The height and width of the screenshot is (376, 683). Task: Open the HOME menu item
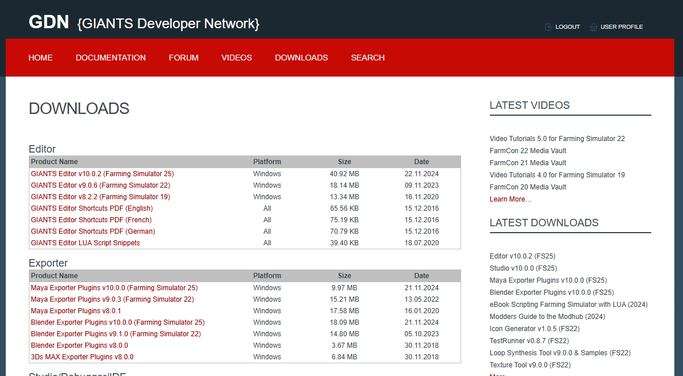tap(41, 58)
